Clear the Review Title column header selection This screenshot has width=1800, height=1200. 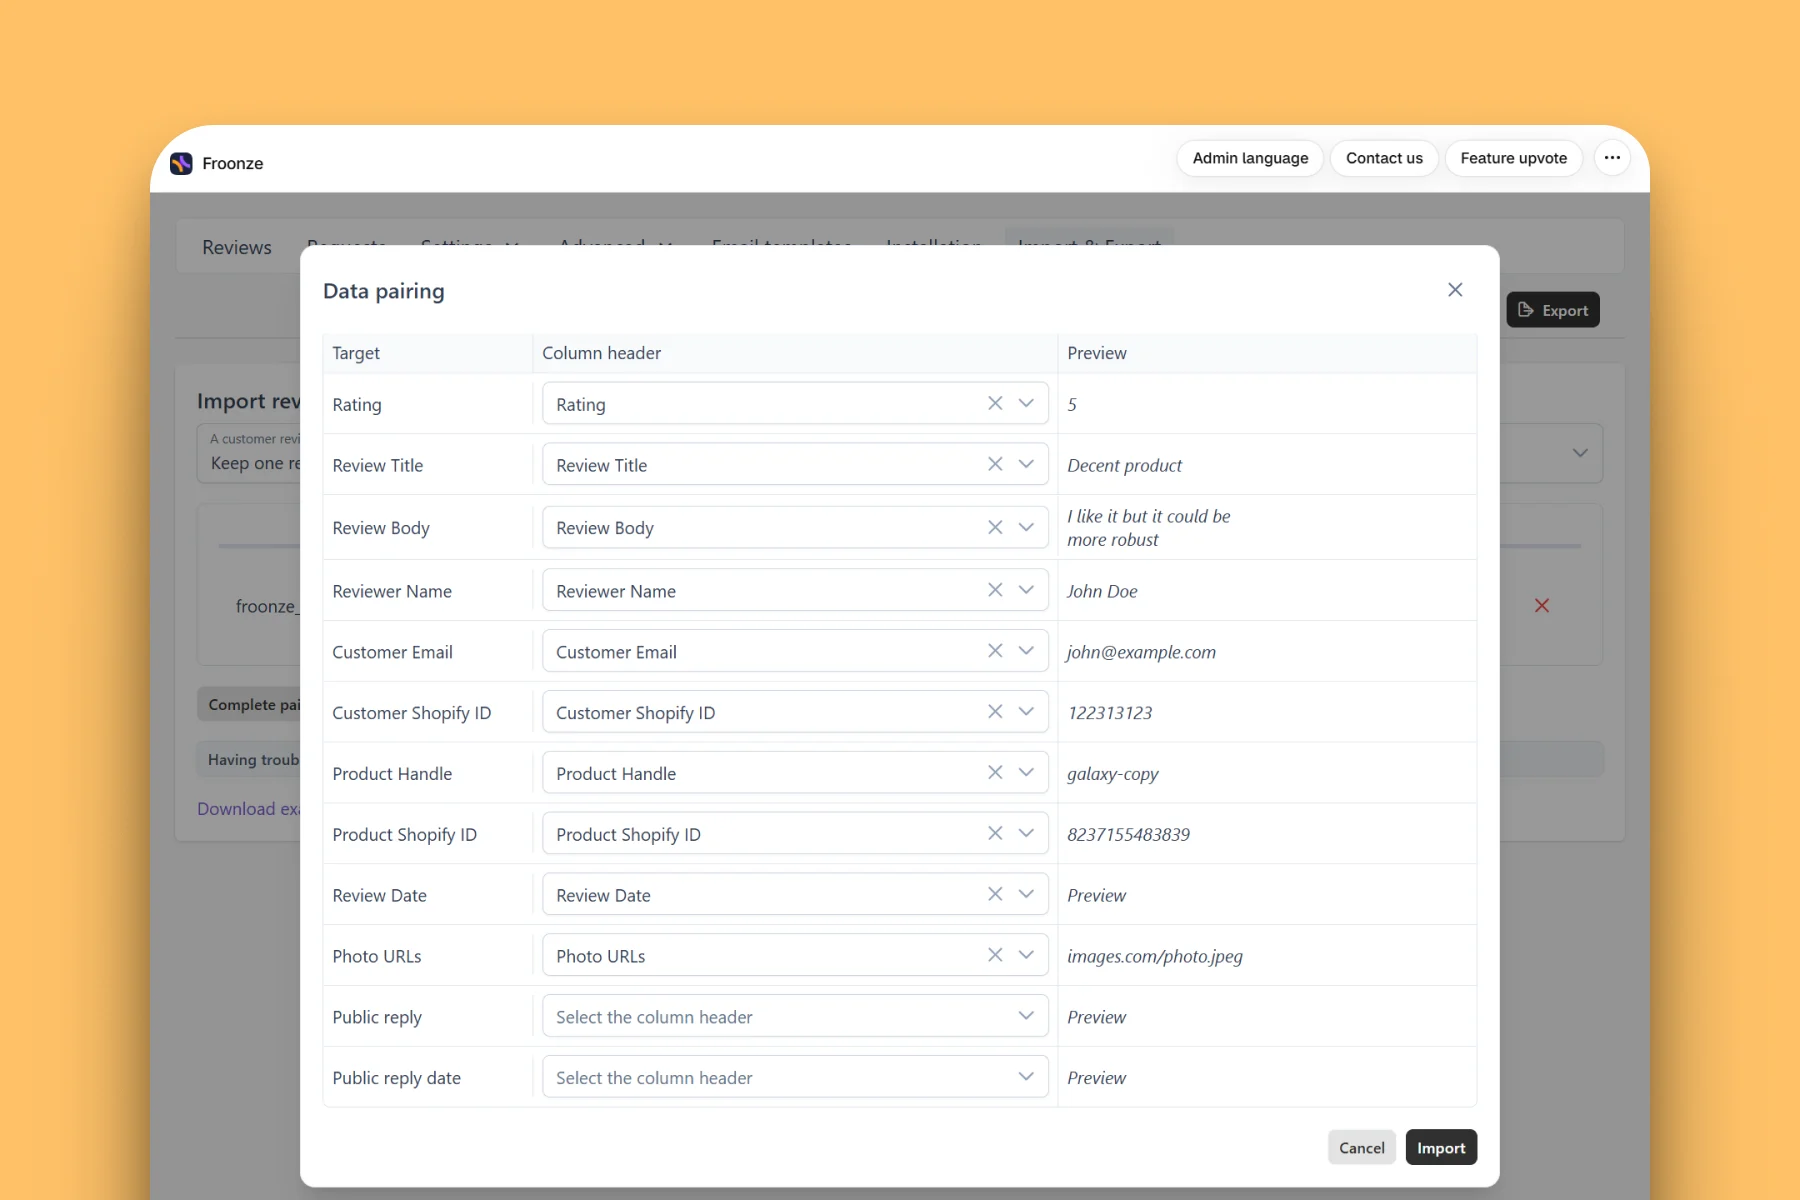995,464
